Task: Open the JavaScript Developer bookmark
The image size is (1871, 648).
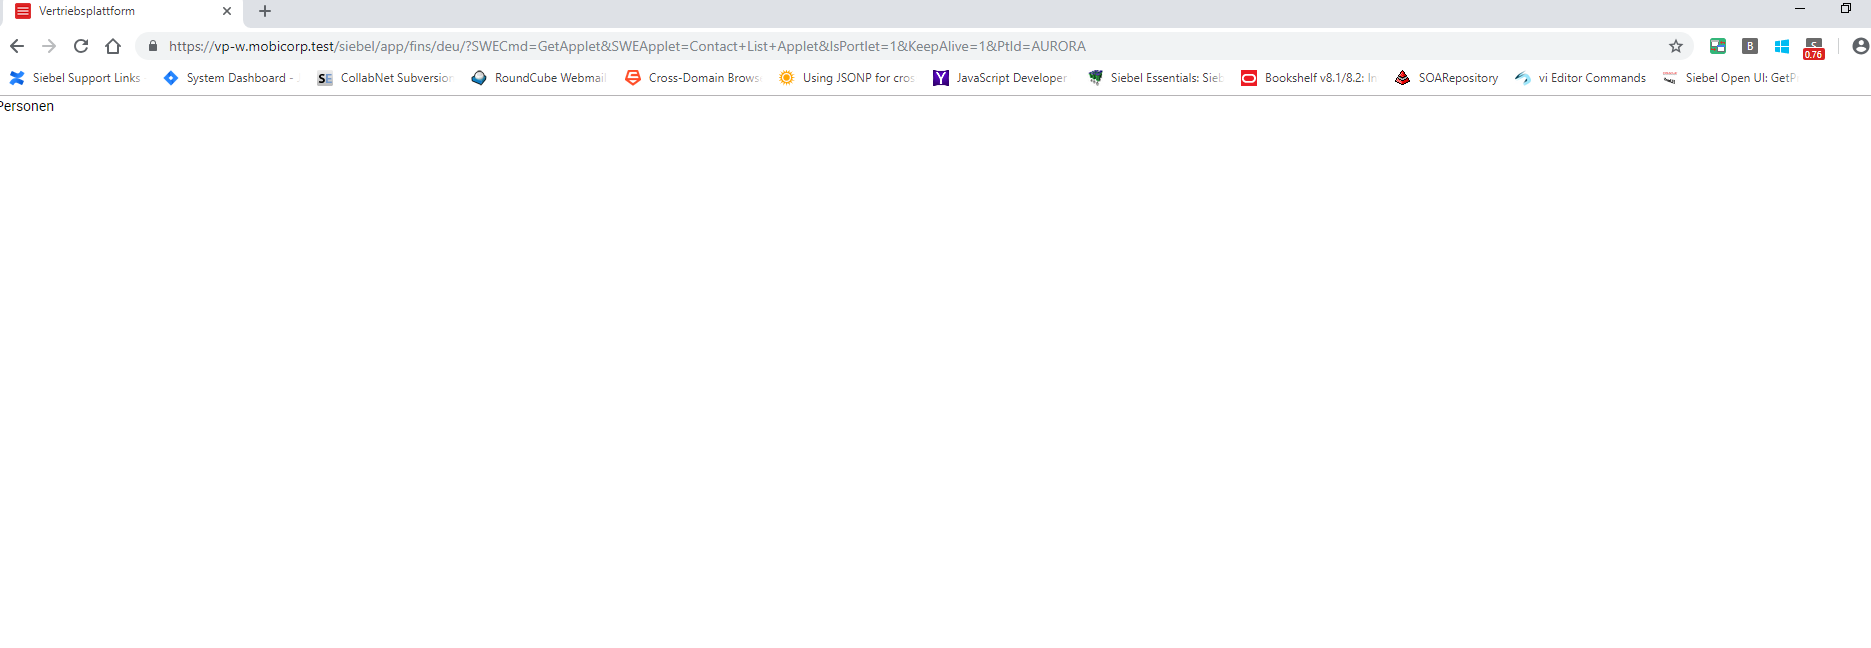Action: [1001, 78]
